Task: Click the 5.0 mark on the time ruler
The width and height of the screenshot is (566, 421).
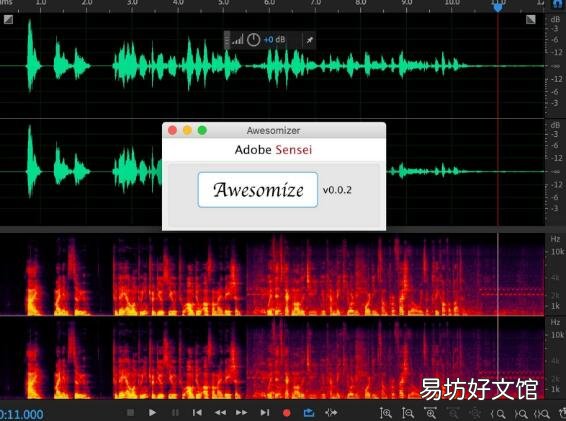Action: coord(223,3)
